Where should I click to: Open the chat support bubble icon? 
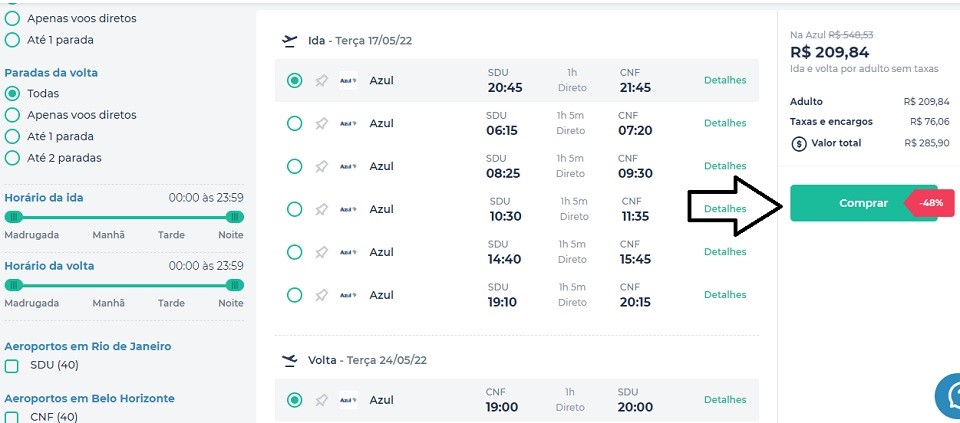(x=947, y=397)
